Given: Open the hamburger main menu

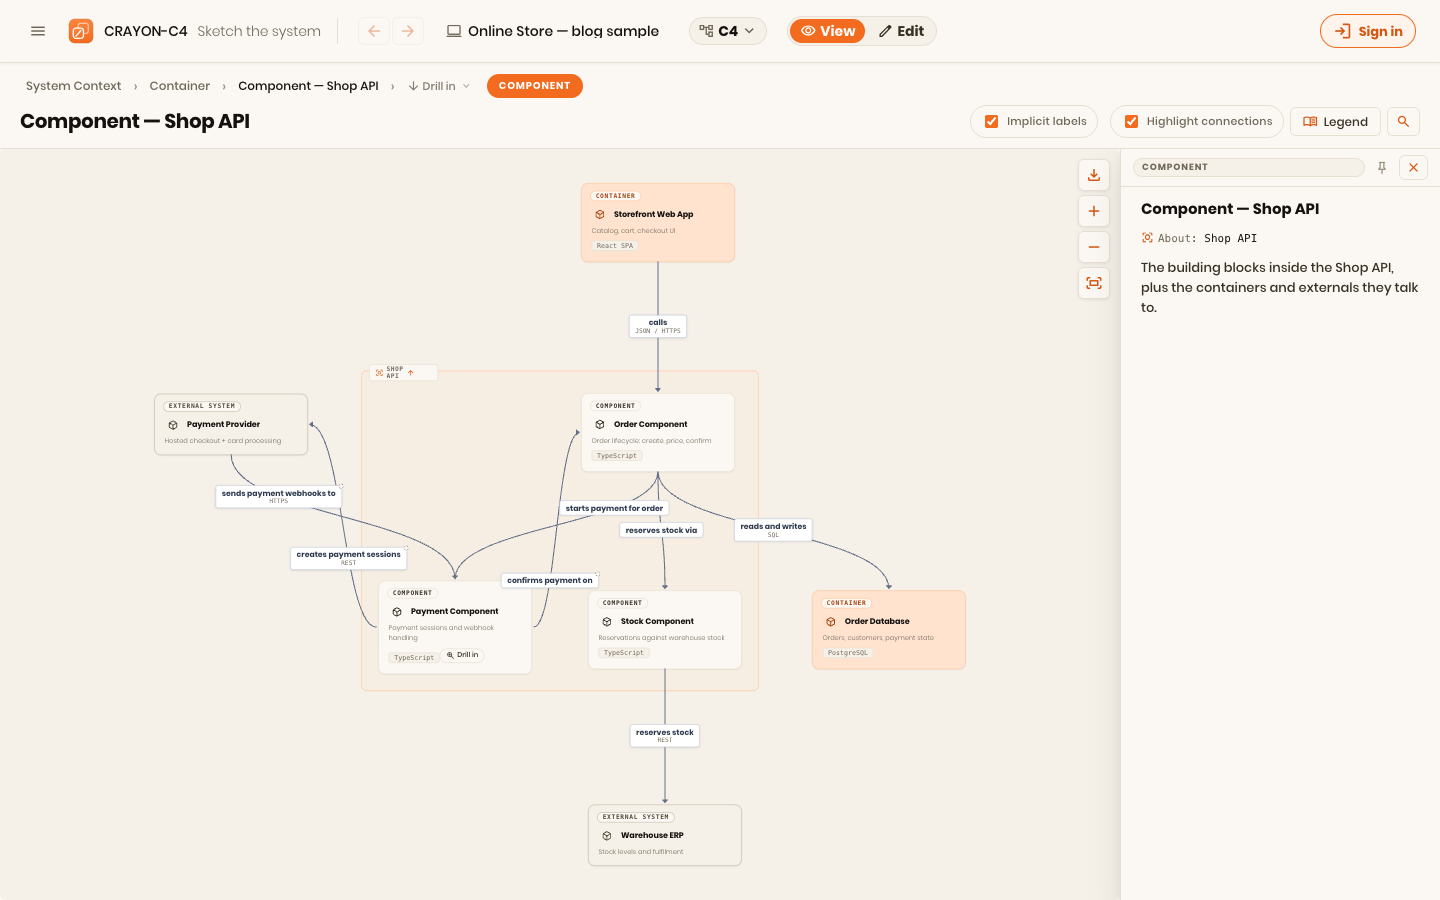Looking at the screenshot, I should coord(38,31).
